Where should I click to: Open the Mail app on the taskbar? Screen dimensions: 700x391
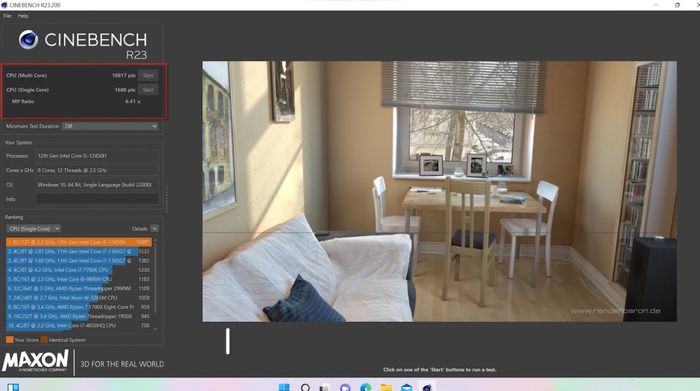click(406, 387)
